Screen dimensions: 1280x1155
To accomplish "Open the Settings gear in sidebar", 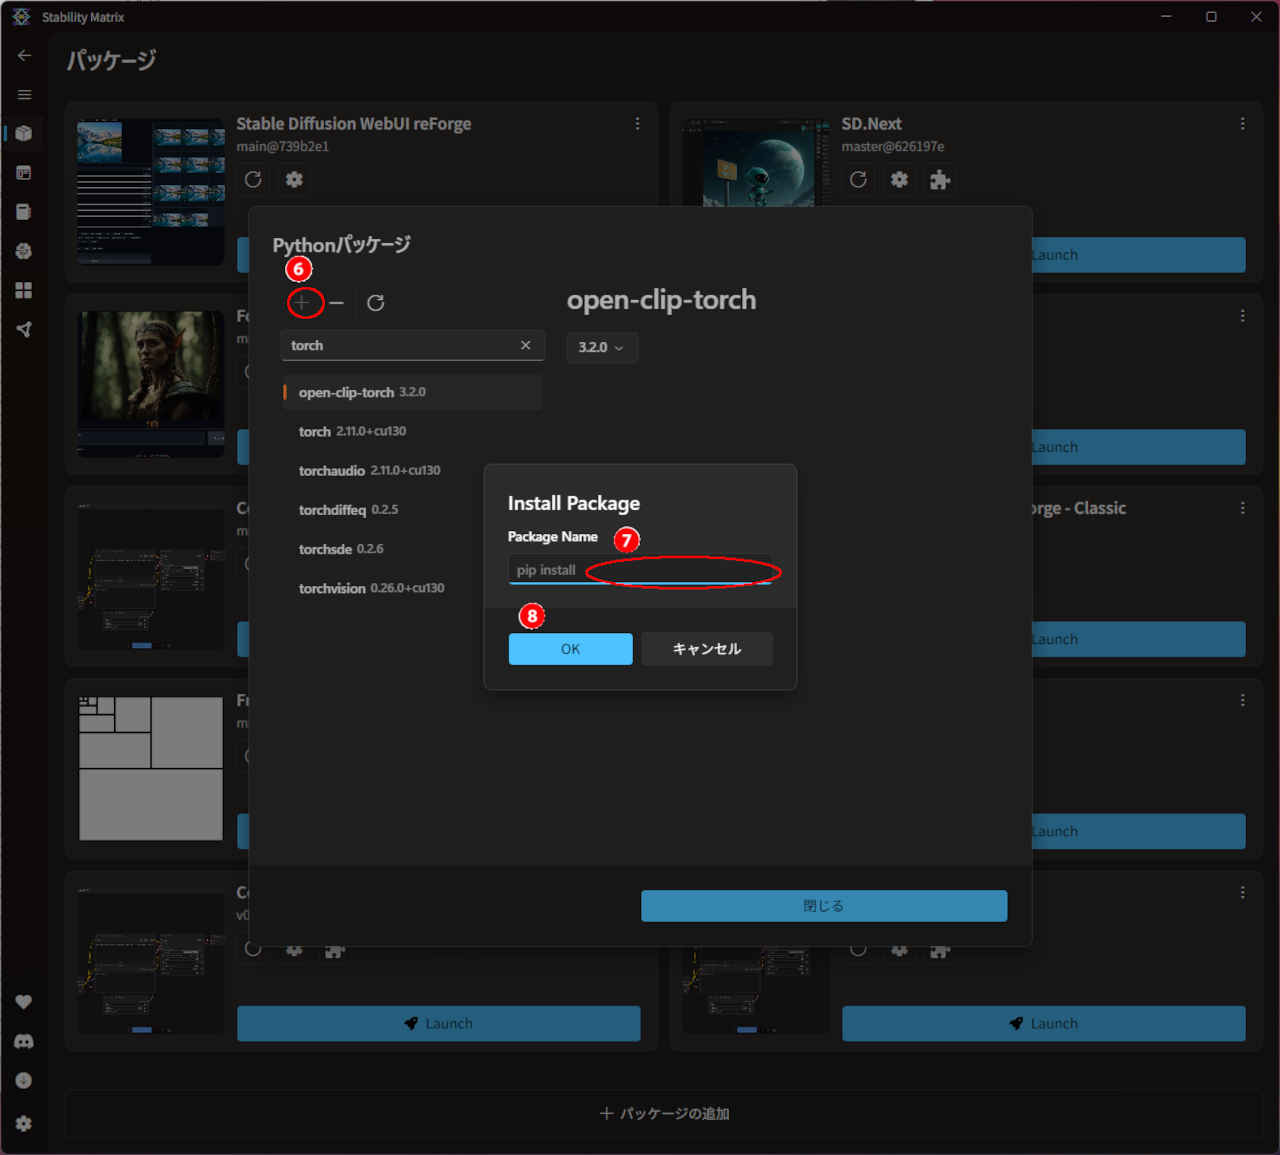I will coord(24,1123).
